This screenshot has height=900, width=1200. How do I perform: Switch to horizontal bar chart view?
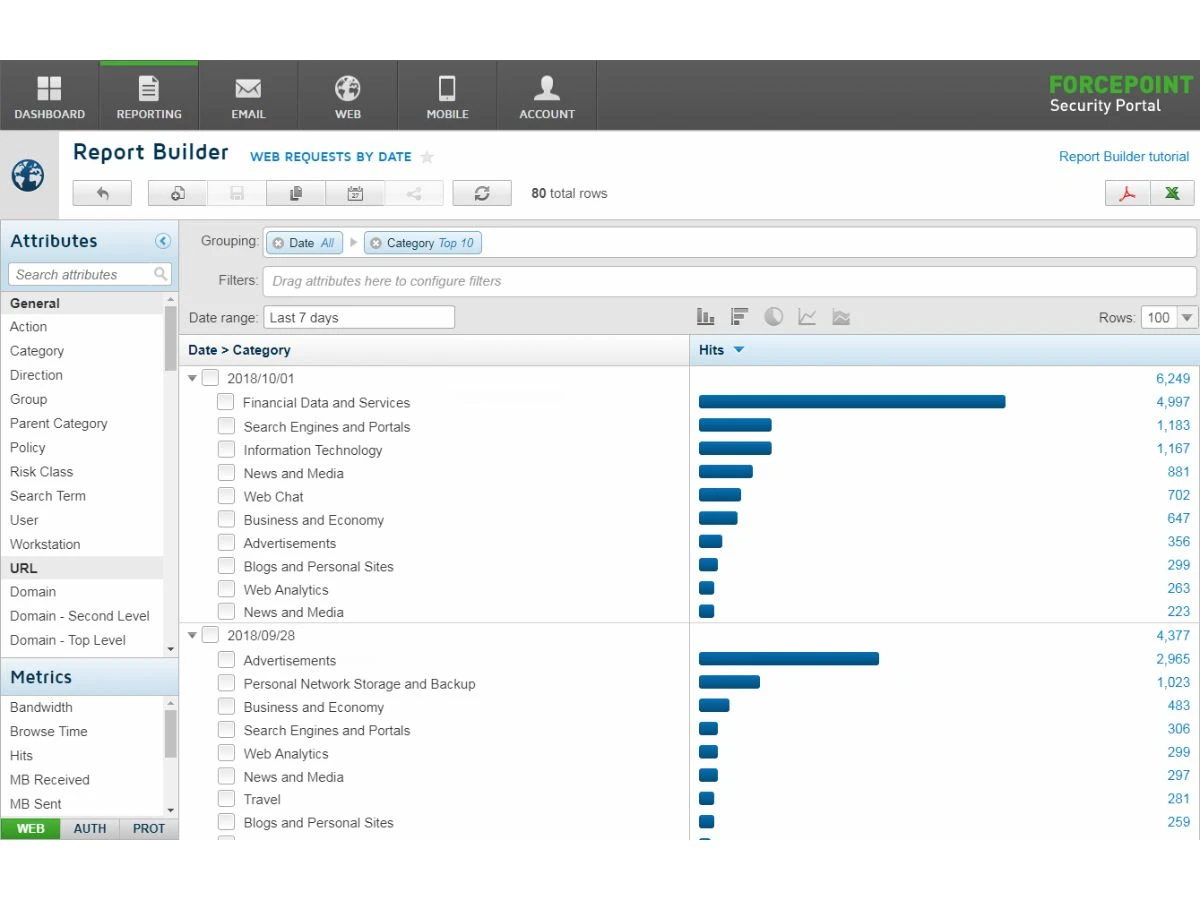[740, 317]
